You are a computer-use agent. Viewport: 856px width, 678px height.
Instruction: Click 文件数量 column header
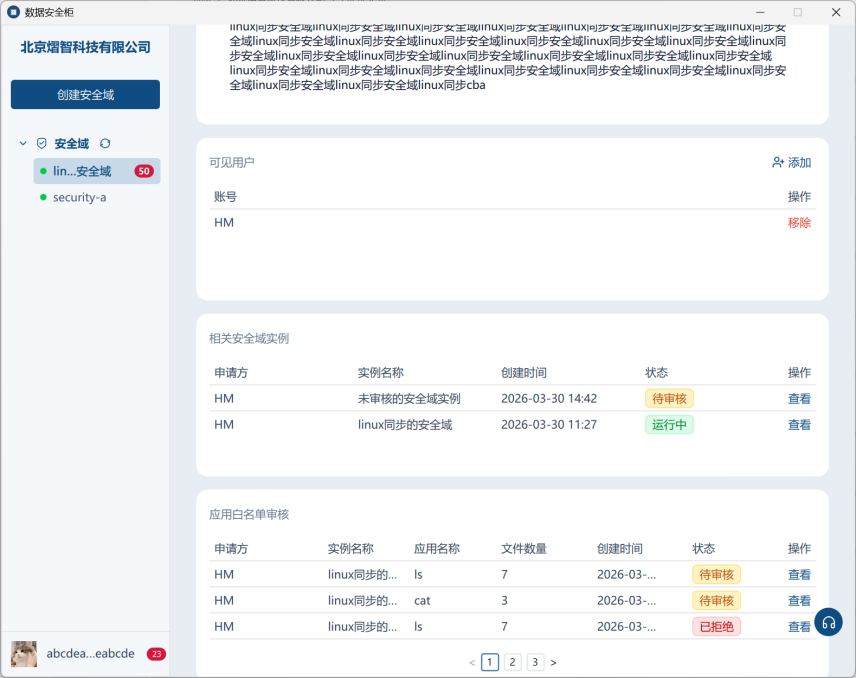point(524,549)
